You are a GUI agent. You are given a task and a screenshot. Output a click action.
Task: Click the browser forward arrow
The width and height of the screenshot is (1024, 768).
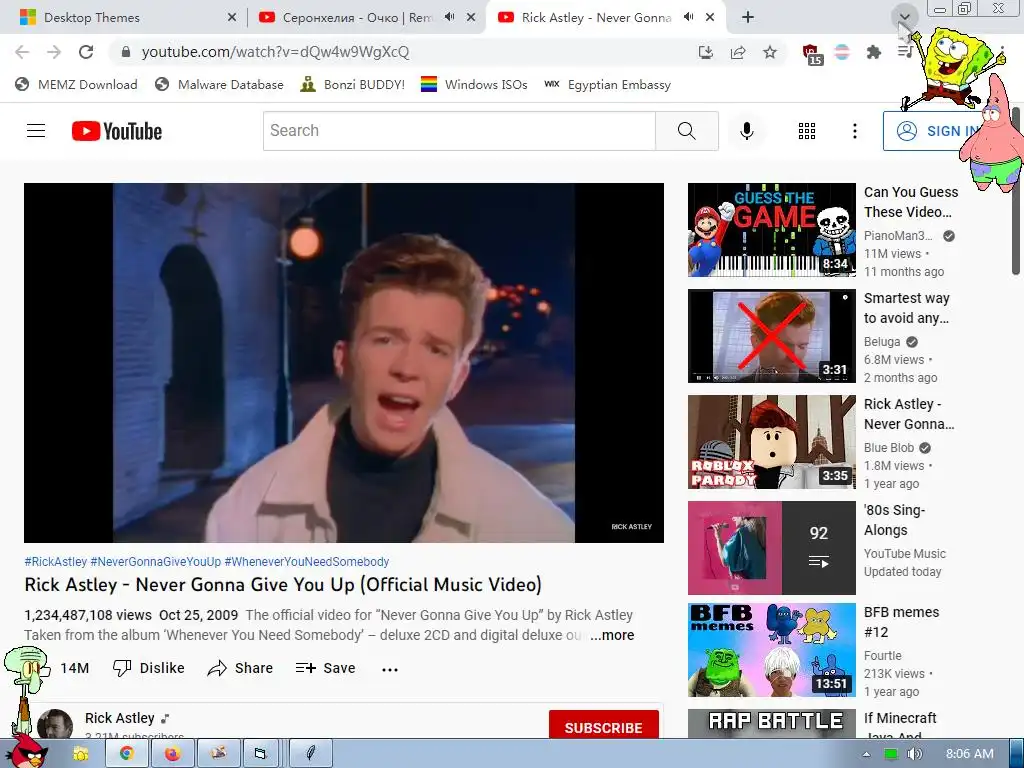point(54,52)
